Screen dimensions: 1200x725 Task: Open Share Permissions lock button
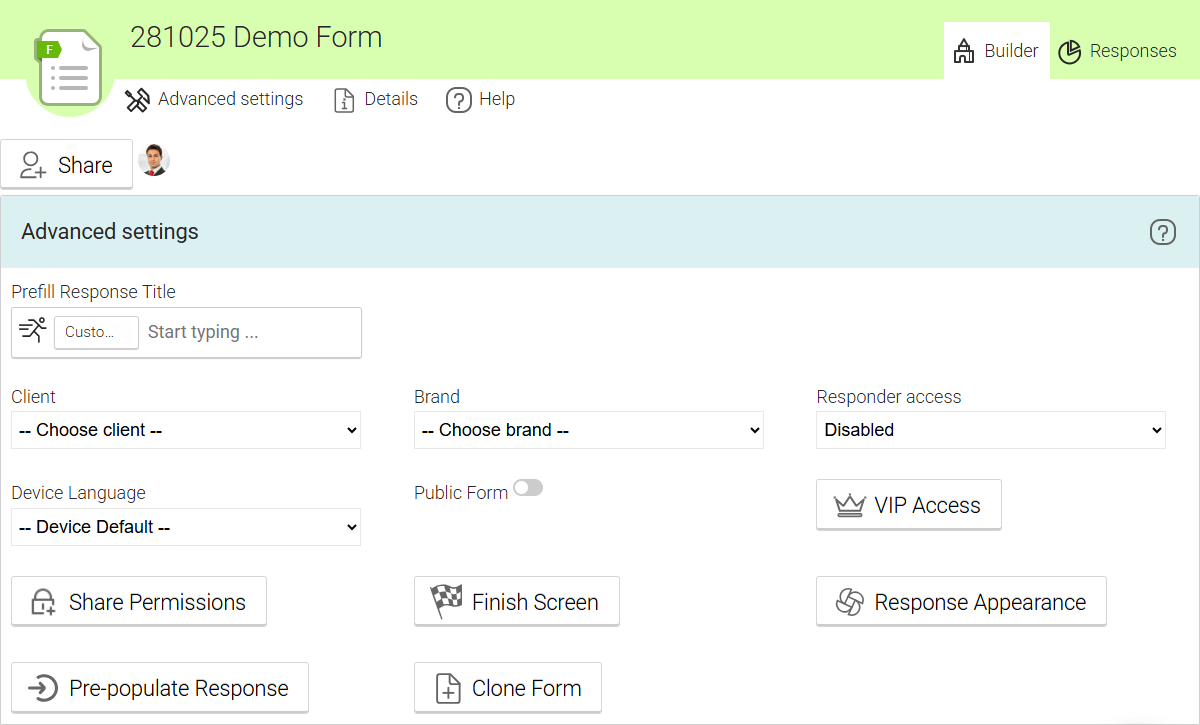[x=138, y=602]
